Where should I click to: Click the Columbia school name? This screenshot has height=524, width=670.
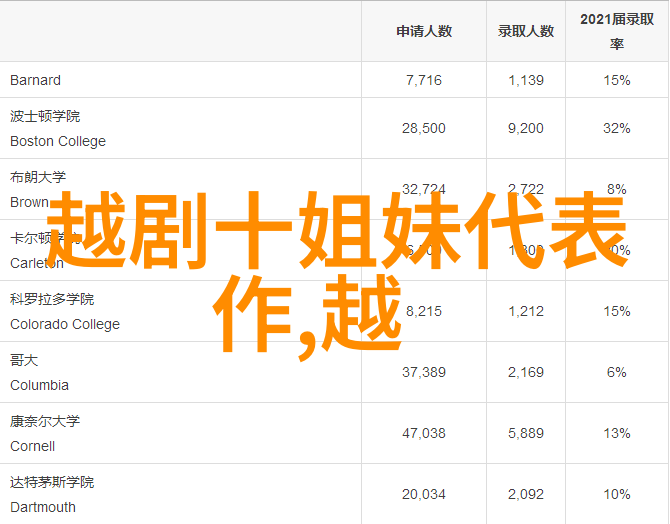[x=39, y=385]
